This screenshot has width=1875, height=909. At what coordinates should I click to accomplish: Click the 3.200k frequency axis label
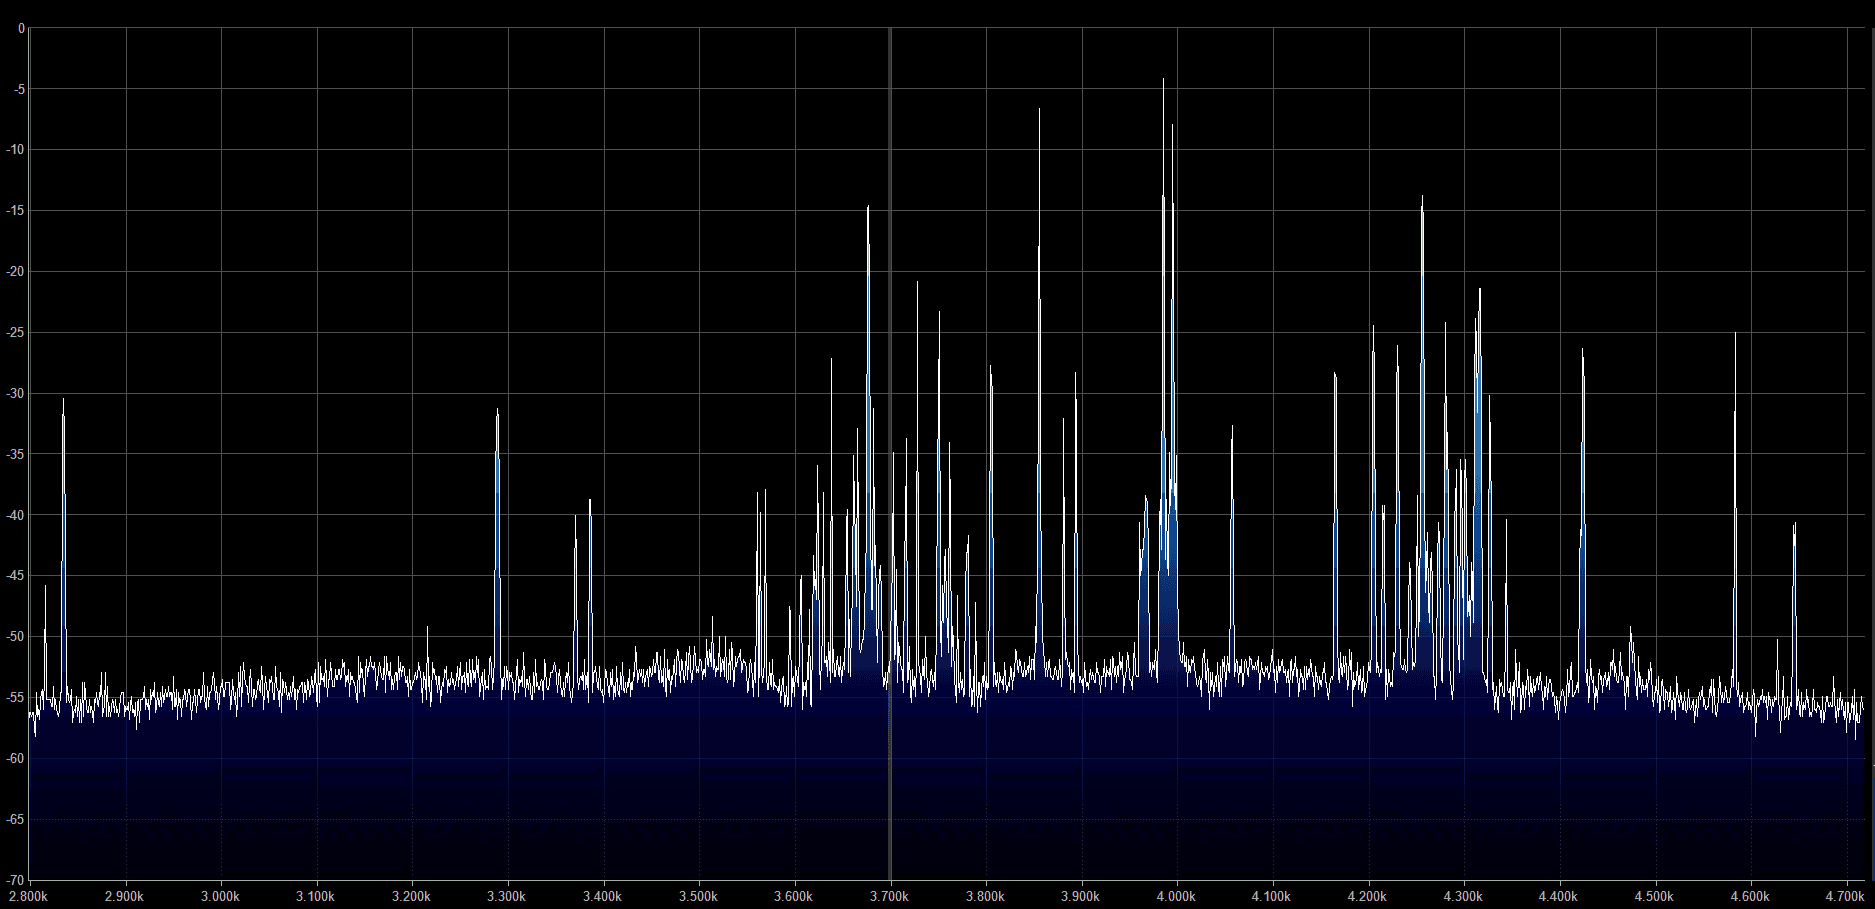coord(411,897)
